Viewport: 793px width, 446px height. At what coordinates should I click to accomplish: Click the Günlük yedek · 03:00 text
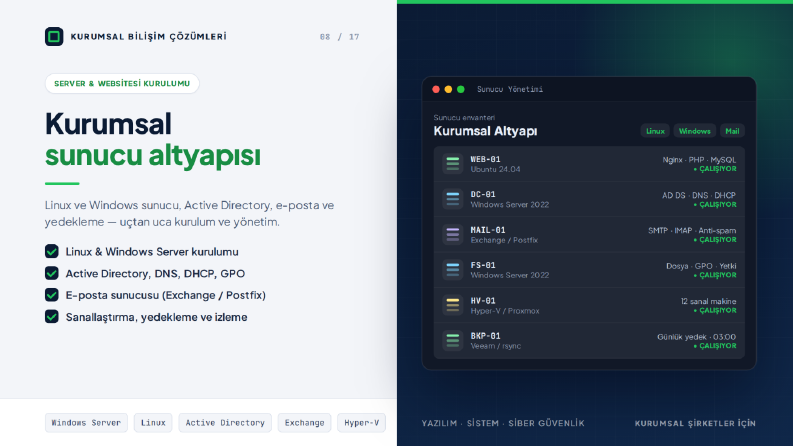point(696,337)
